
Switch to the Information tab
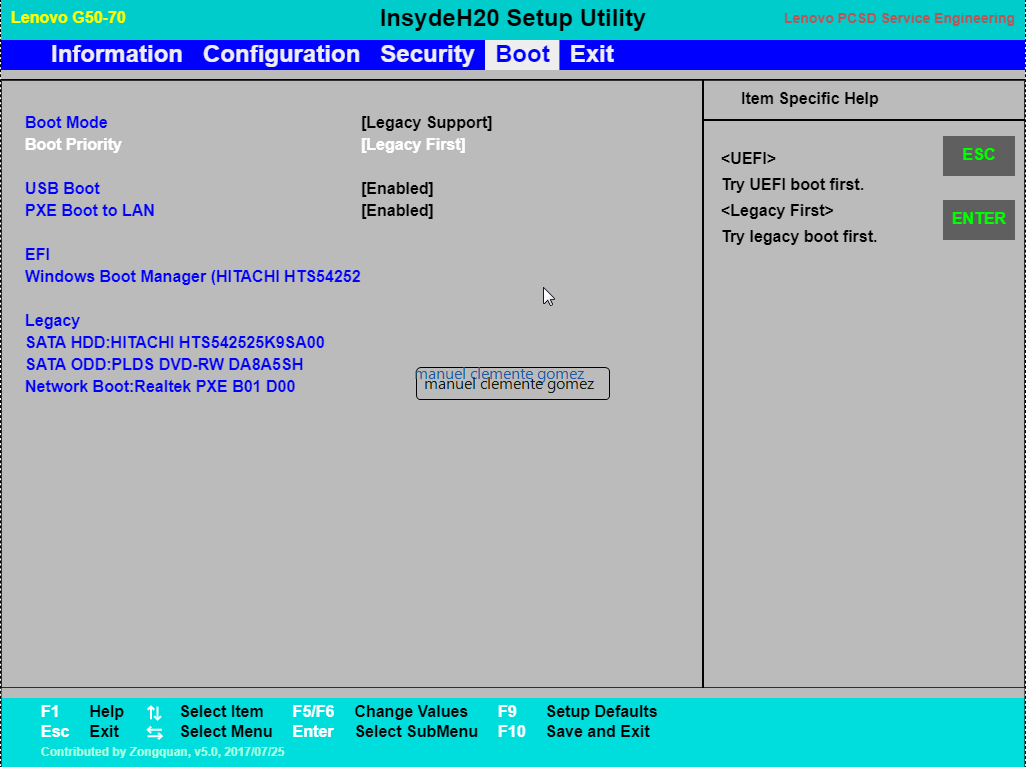tap(117, 54)
